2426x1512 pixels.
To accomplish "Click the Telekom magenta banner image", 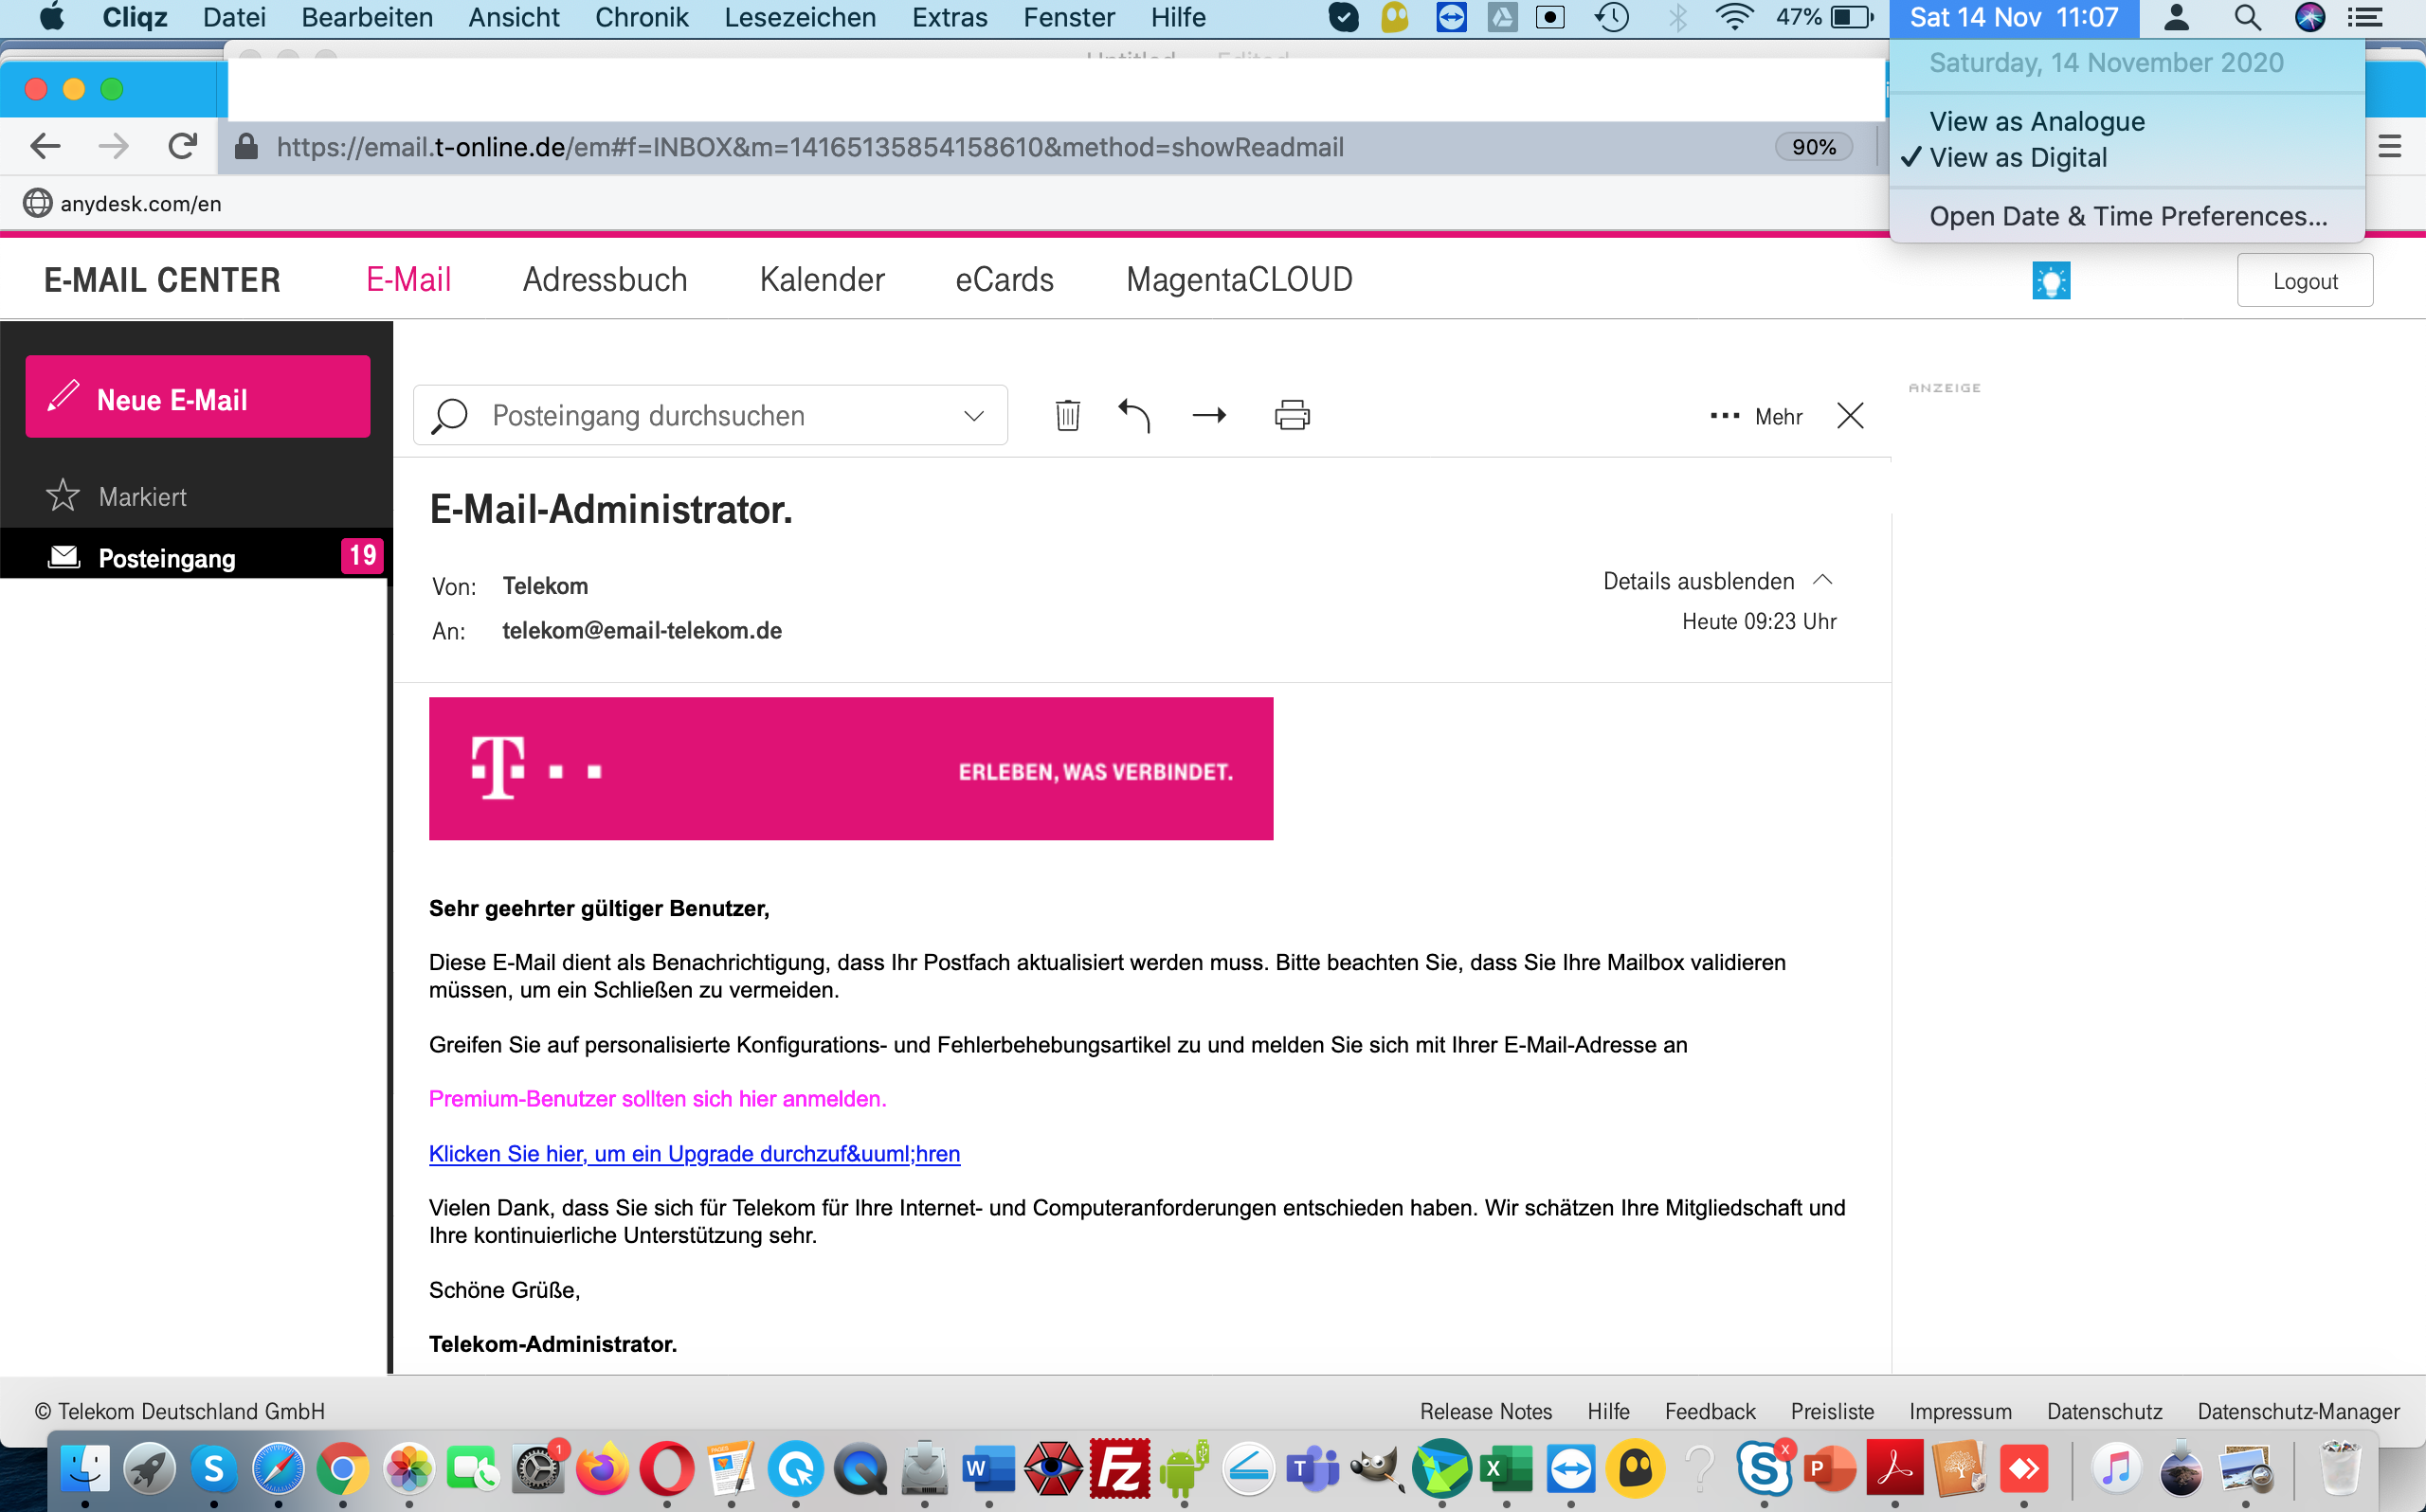I will click(x=851, y=768).
